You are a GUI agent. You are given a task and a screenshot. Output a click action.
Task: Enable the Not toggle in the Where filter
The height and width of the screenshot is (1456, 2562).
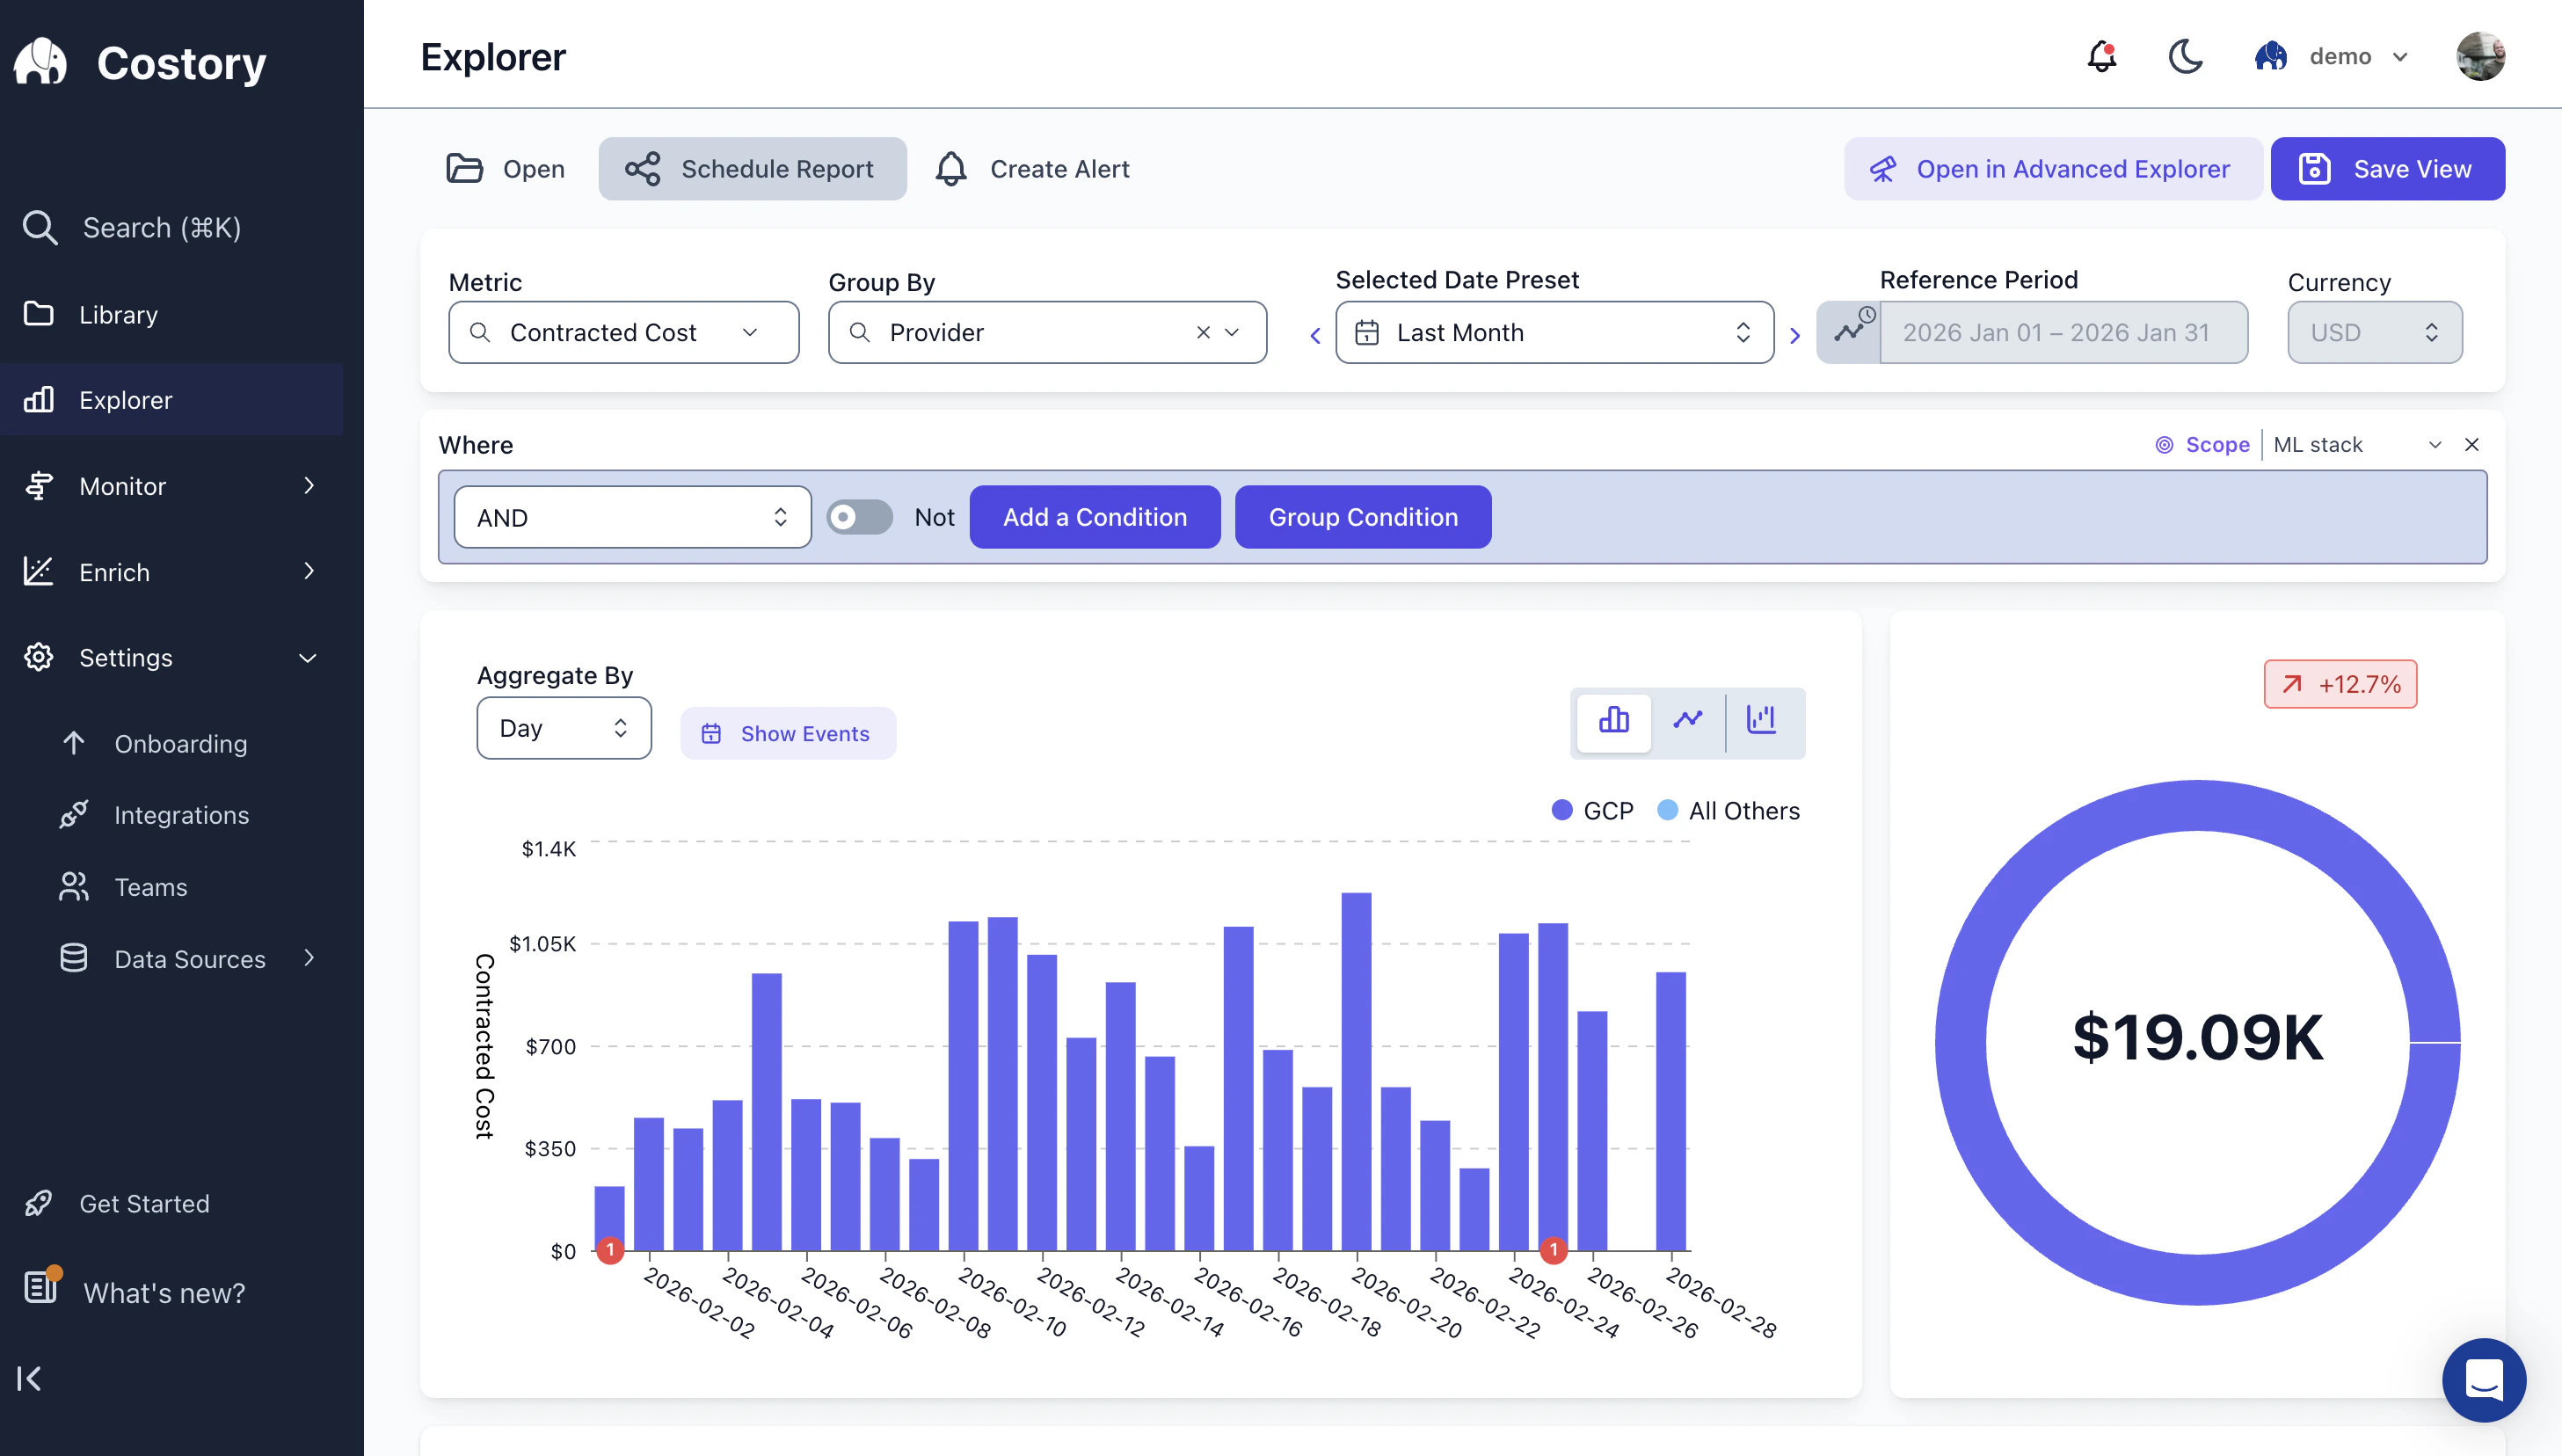coord(859,517)
